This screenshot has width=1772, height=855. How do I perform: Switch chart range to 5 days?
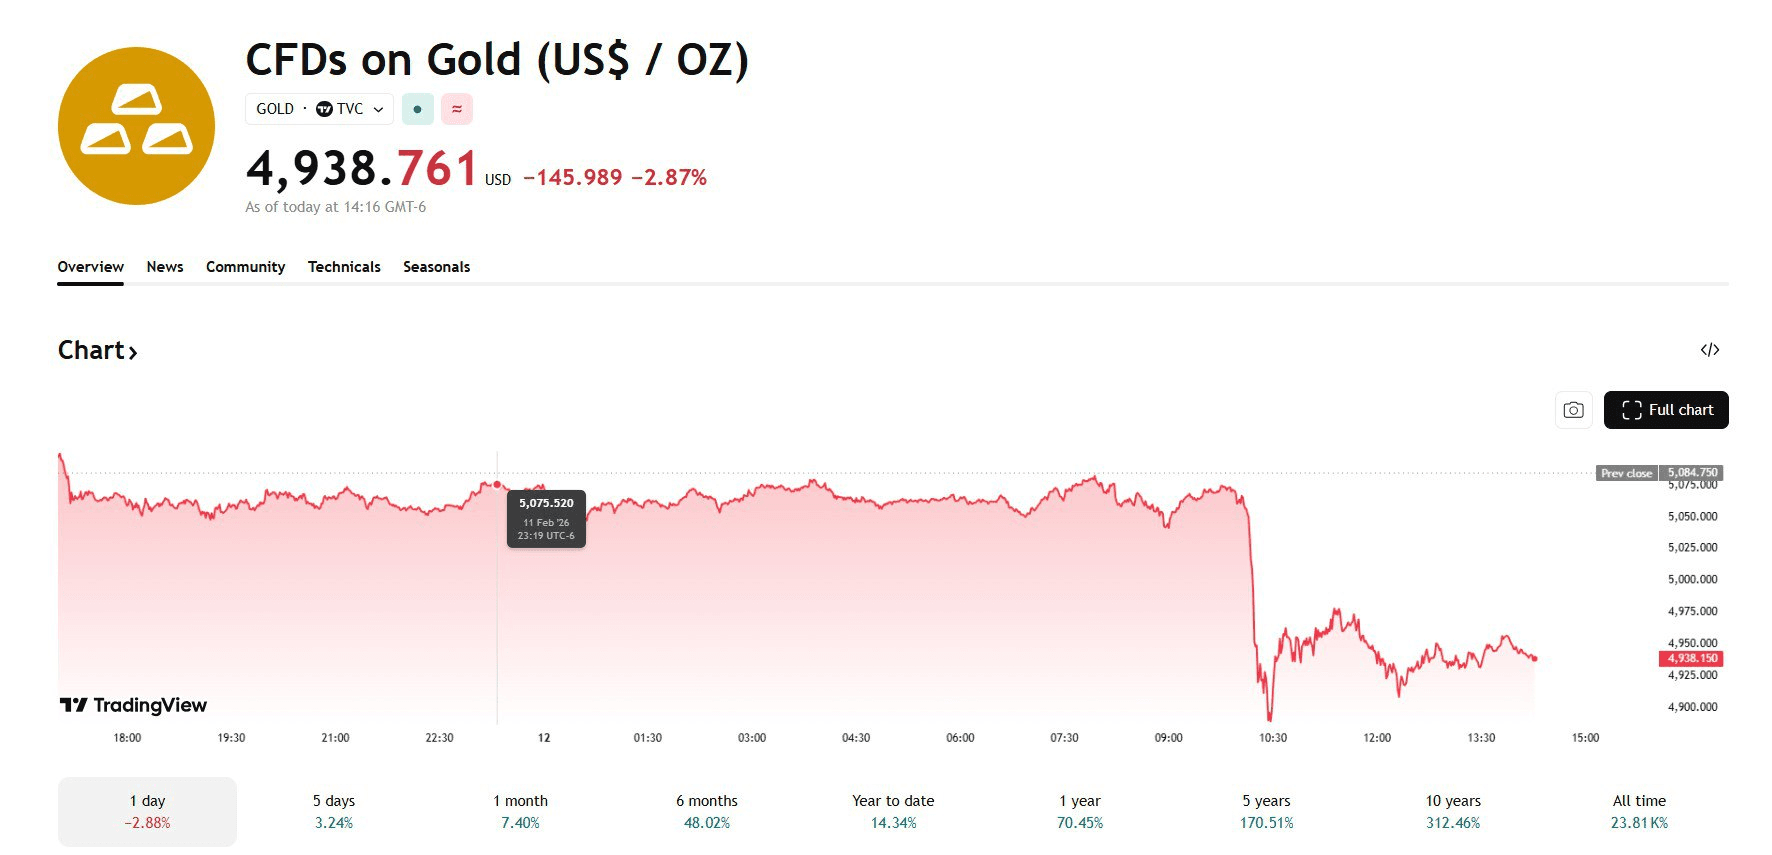pos(334,811)
